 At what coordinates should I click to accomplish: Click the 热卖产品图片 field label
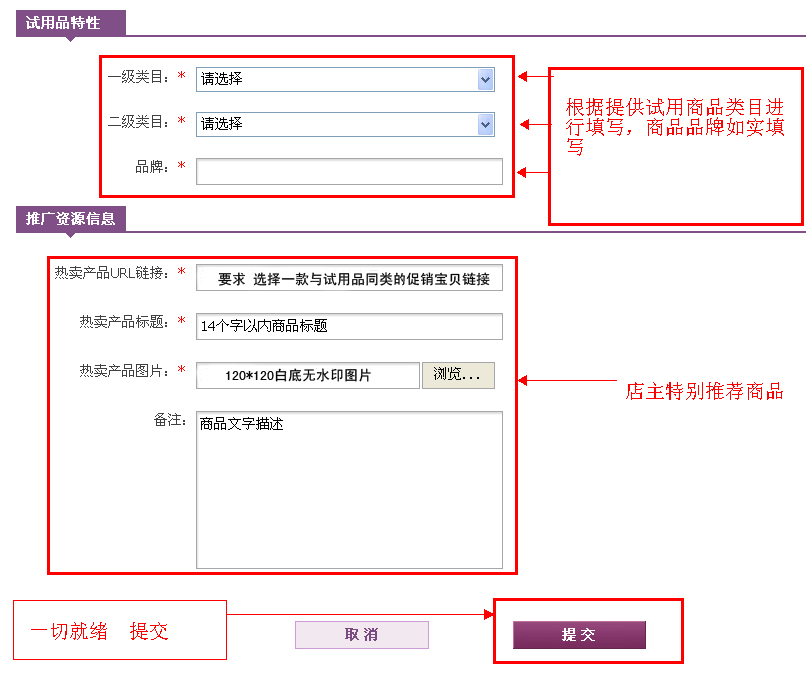coord(126,370)
